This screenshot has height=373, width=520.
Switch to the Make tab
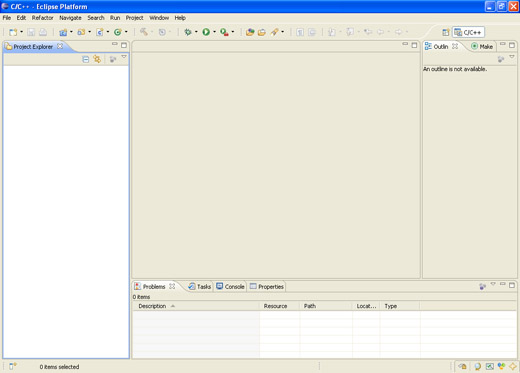coord(482,47)
